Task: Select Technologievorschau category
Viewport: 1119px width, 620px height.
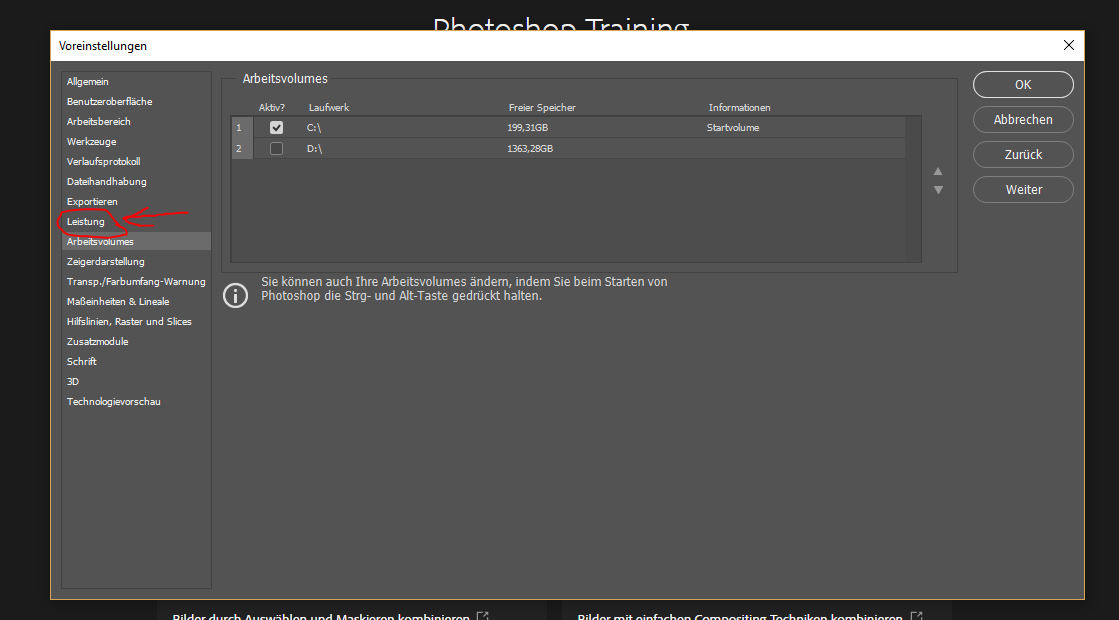Action: (x=113, y=402)
